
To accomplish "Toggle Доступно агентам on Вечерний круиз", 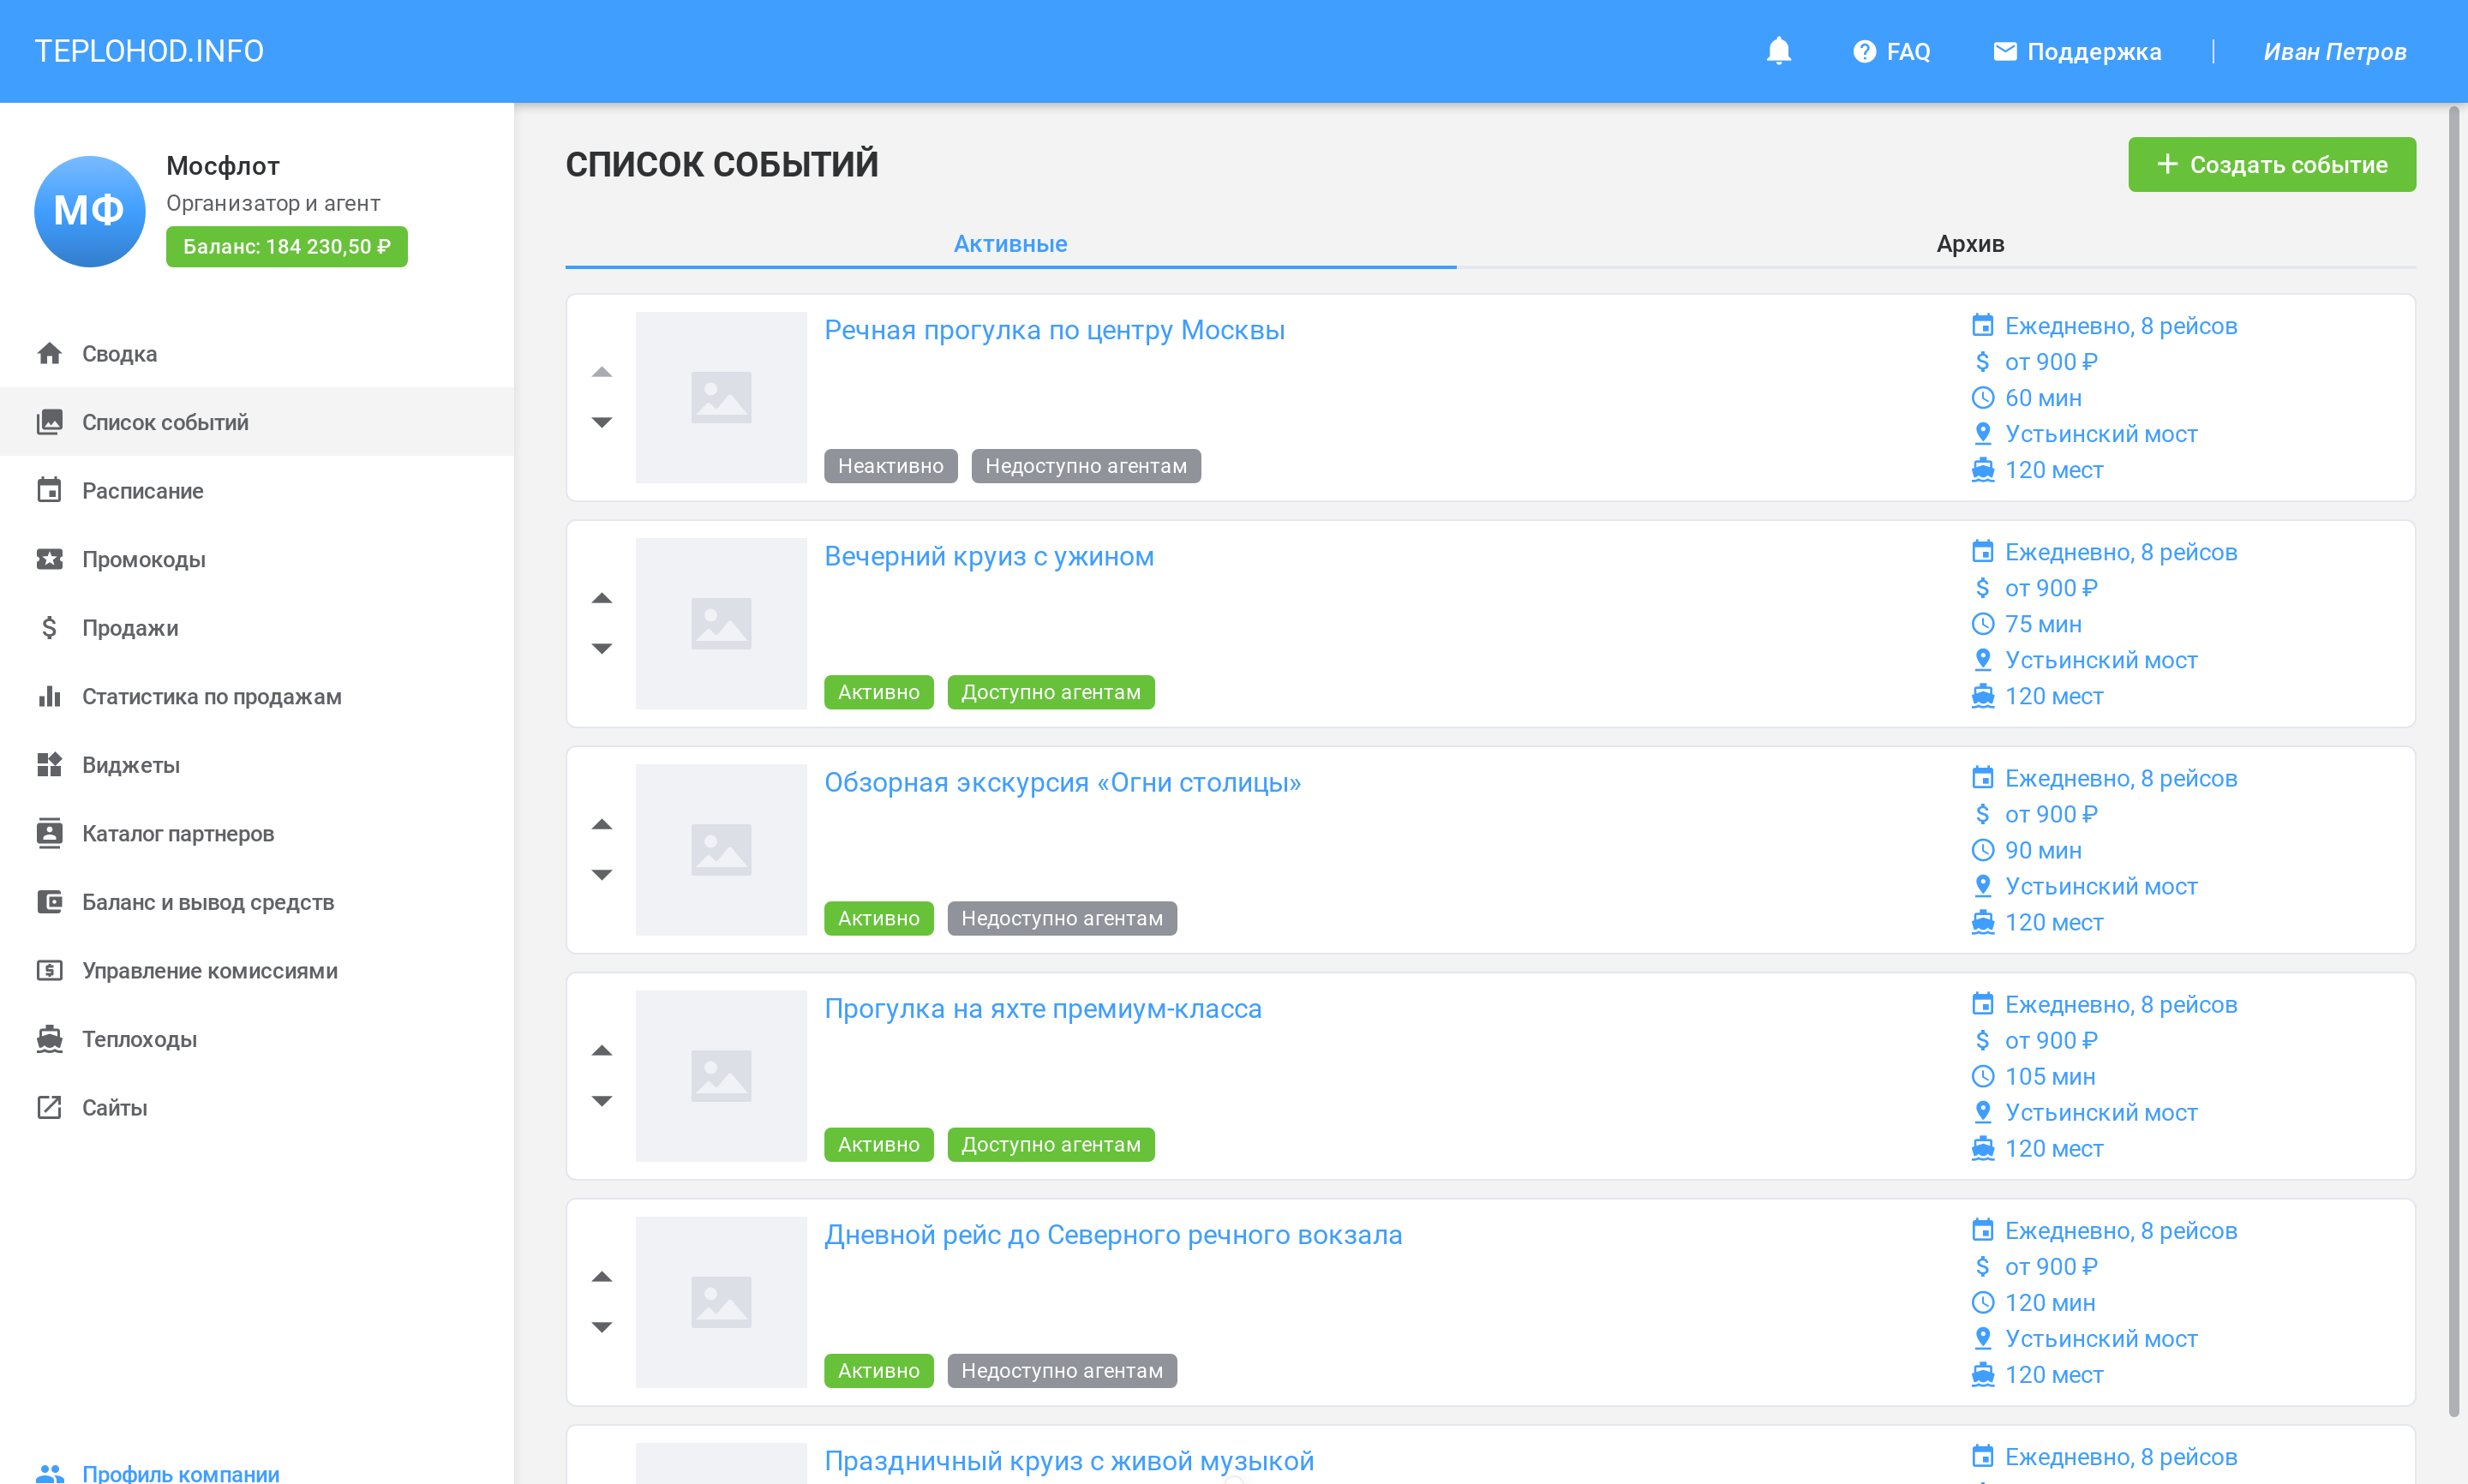I will (x=1051, y=692).
